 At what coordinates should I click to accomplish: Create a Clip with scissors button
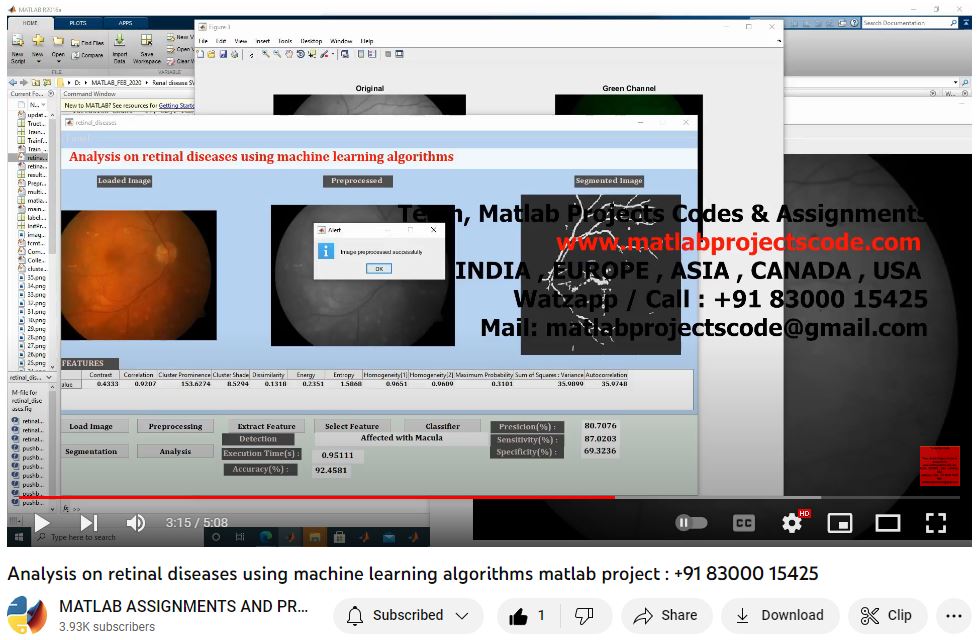887,616
